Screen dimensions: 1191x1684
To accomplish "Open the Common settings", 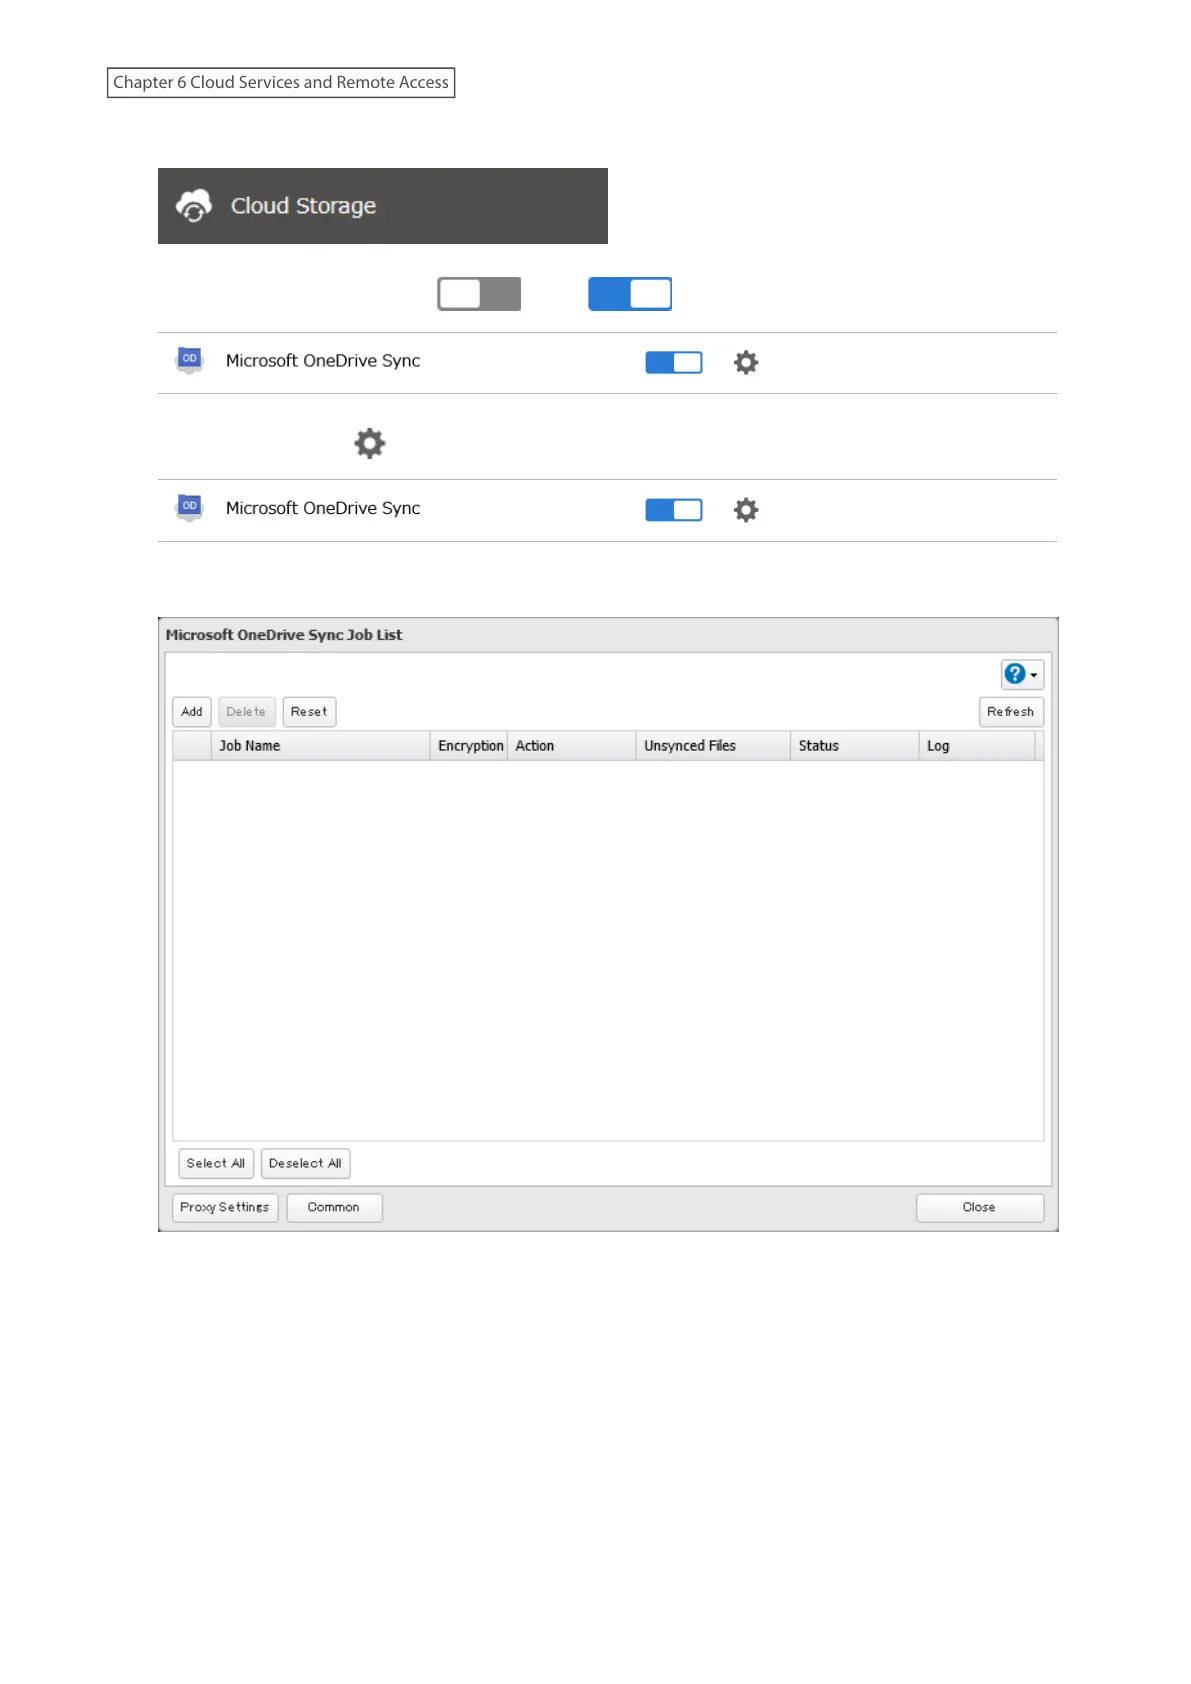I will tap(334, 1207).
